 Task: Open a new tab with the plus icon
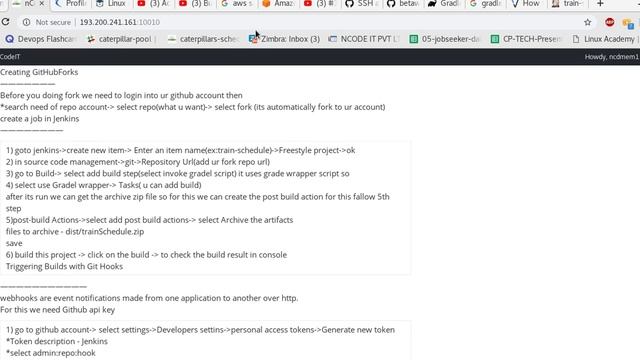pos(600,4)
